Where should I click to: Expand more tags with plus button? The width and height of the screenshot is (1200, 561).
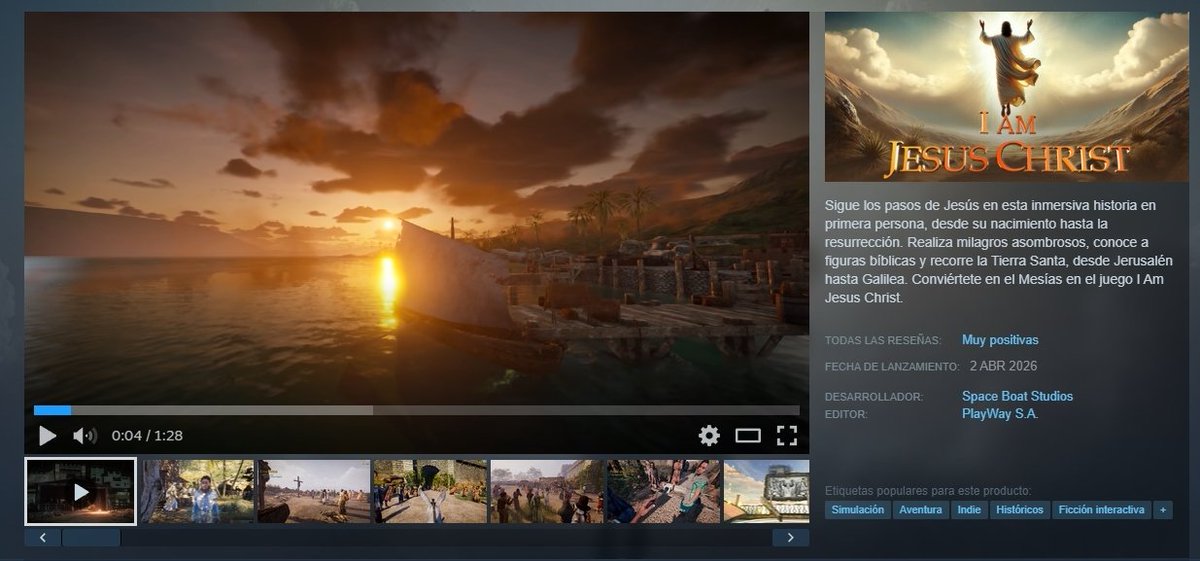(1162, 510)
